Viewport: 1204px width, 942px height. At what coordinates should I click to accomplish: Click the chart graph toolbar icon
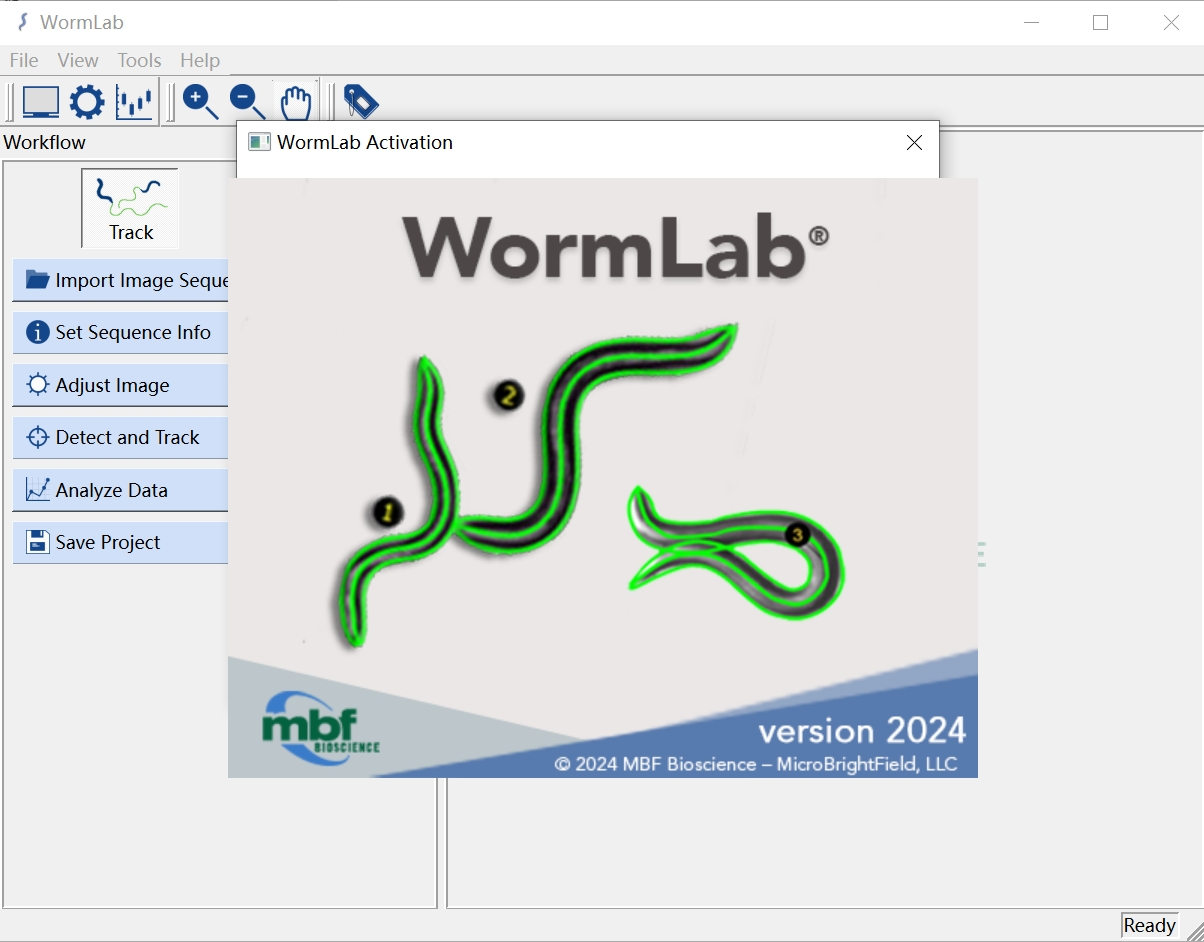tap(134, 102)
